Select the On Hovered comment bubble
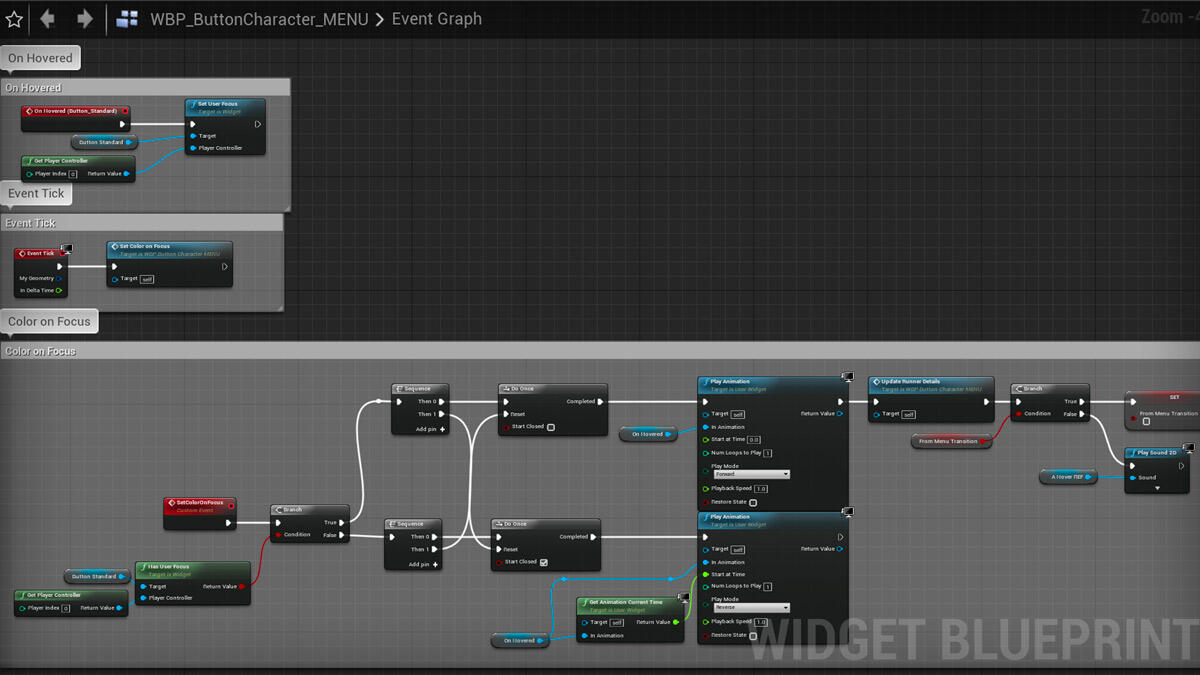The width and height of the screenshot is (1200, 675). coord(40,58)
